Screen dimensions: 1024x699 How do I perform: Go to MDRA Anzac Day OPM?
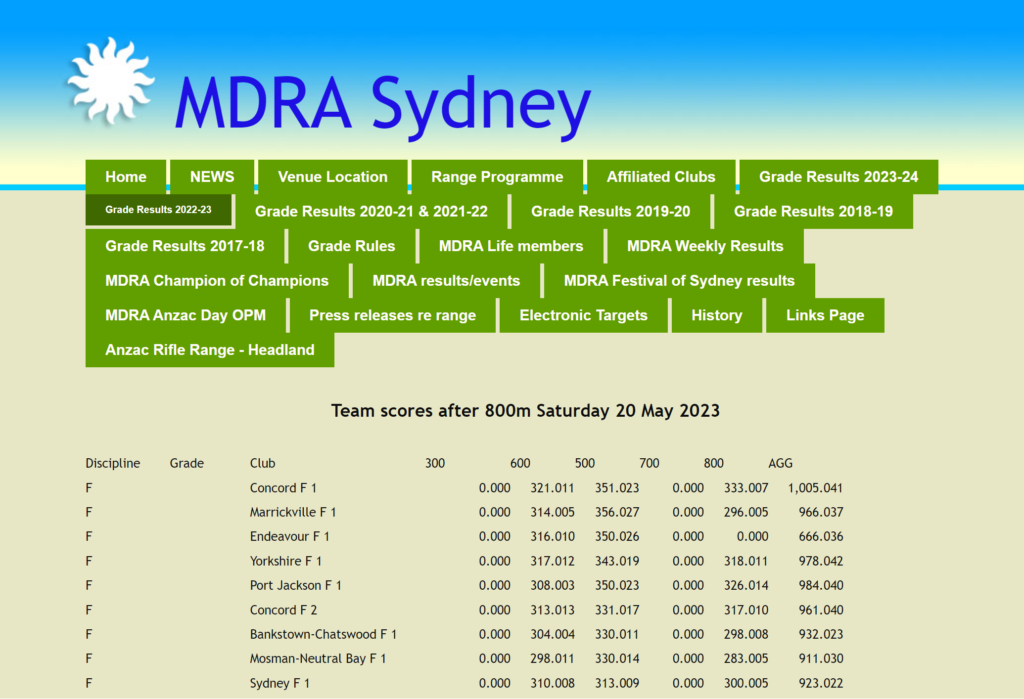click(185, 316)
